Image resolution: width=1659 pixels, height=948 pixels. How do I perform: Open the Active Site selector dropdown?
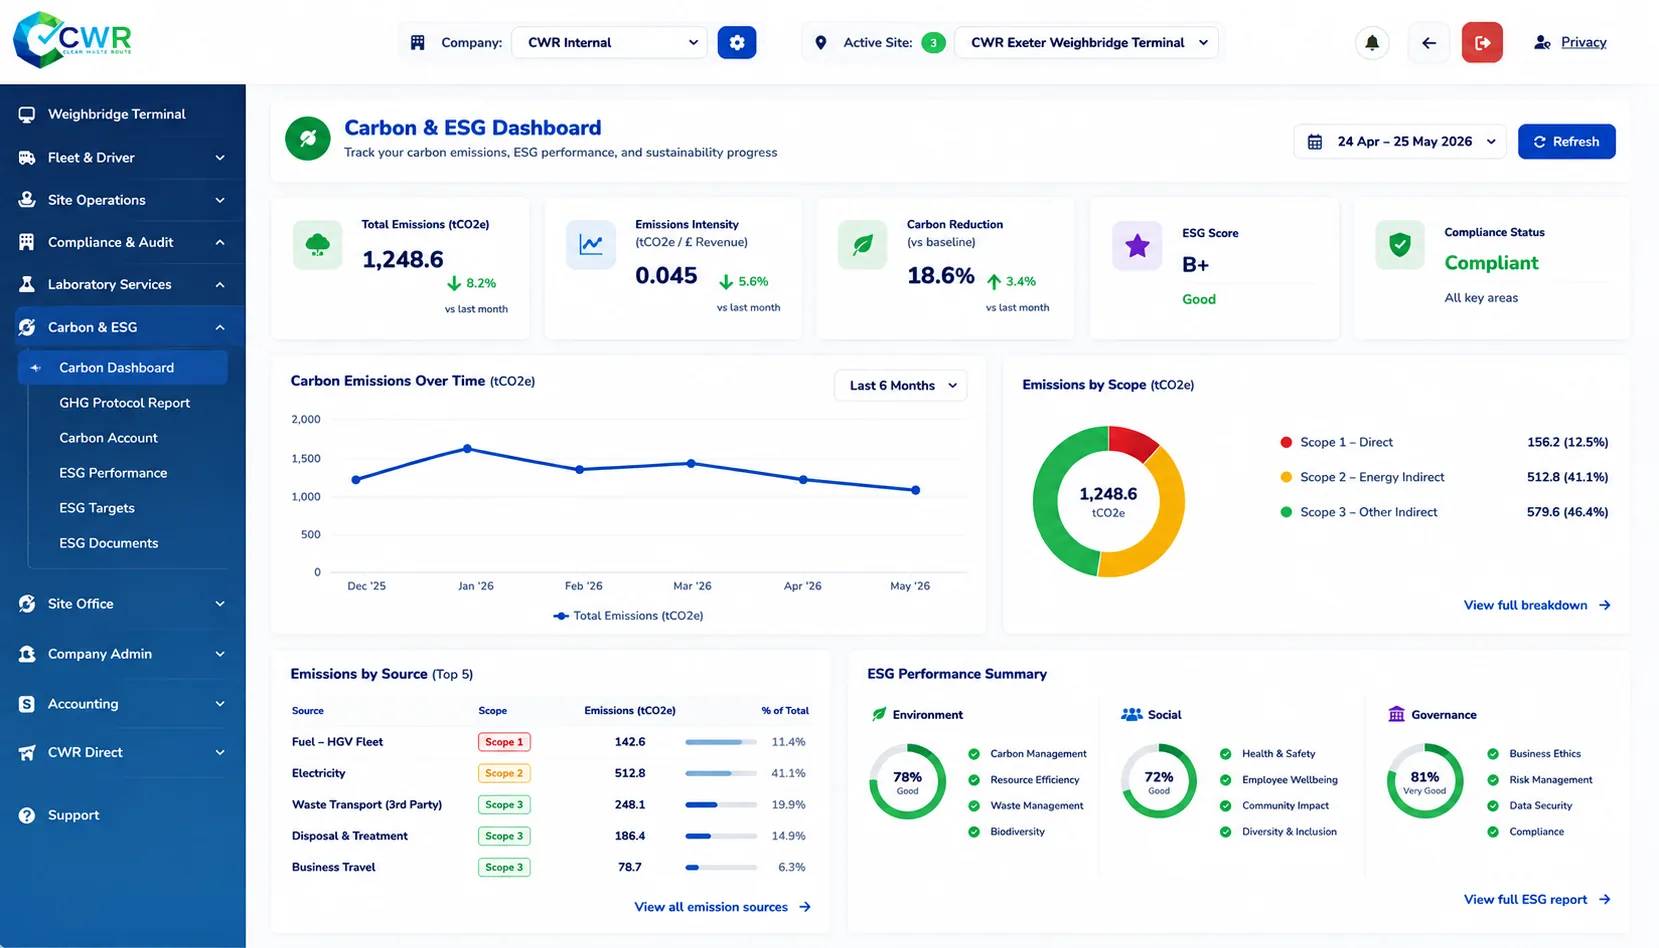tap(1086, 43)
